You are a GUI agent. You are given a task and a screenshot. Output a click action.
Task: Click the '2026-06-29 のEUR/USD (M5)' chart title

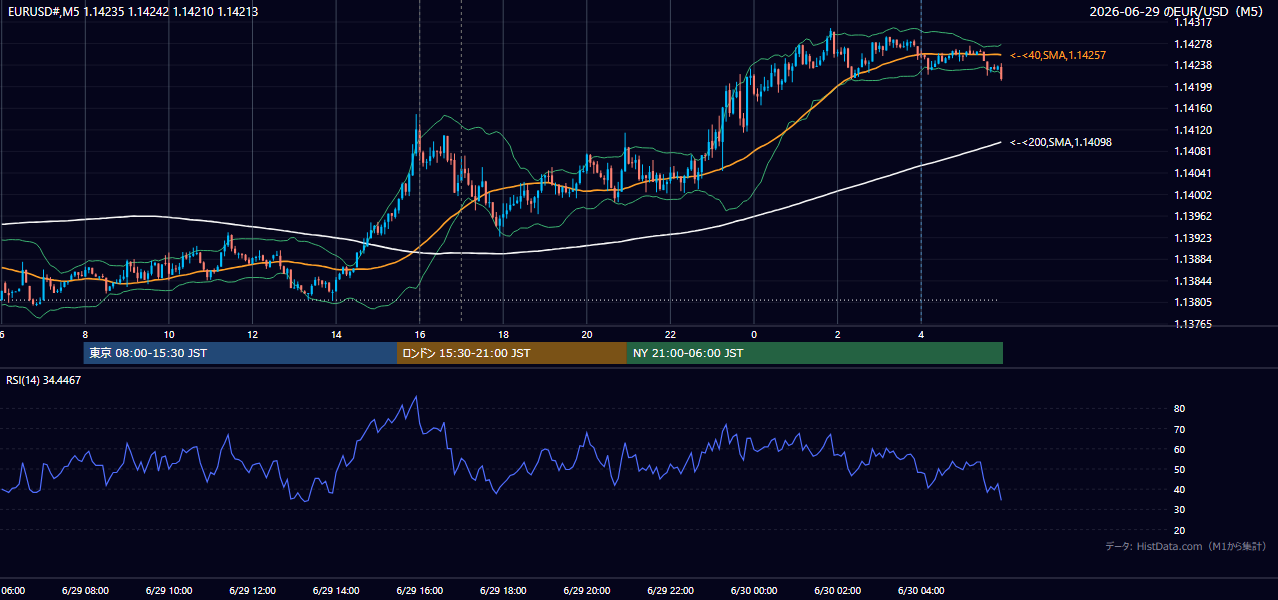coord(1177,12)
